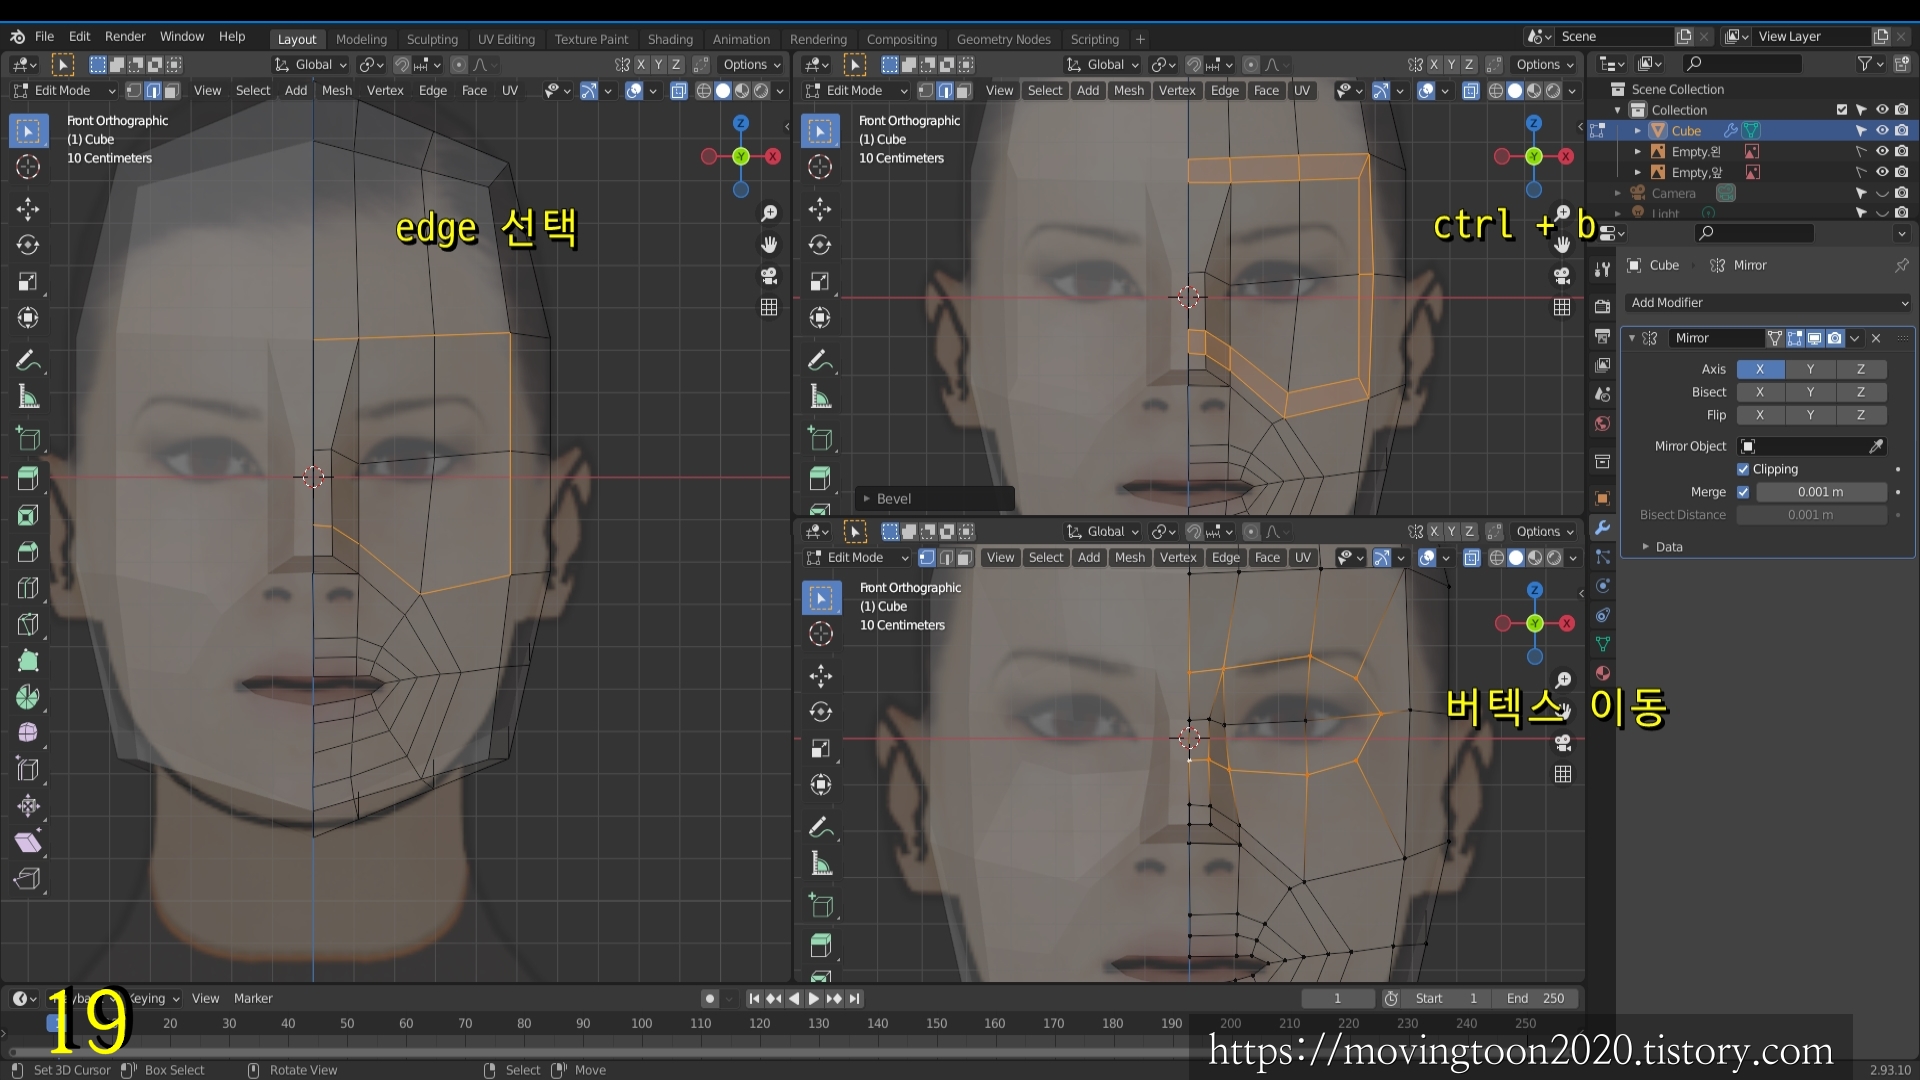Select the Loop Cut tool in left viewport
Viewport: 1920px width, 1080px height.
point(28,588)
